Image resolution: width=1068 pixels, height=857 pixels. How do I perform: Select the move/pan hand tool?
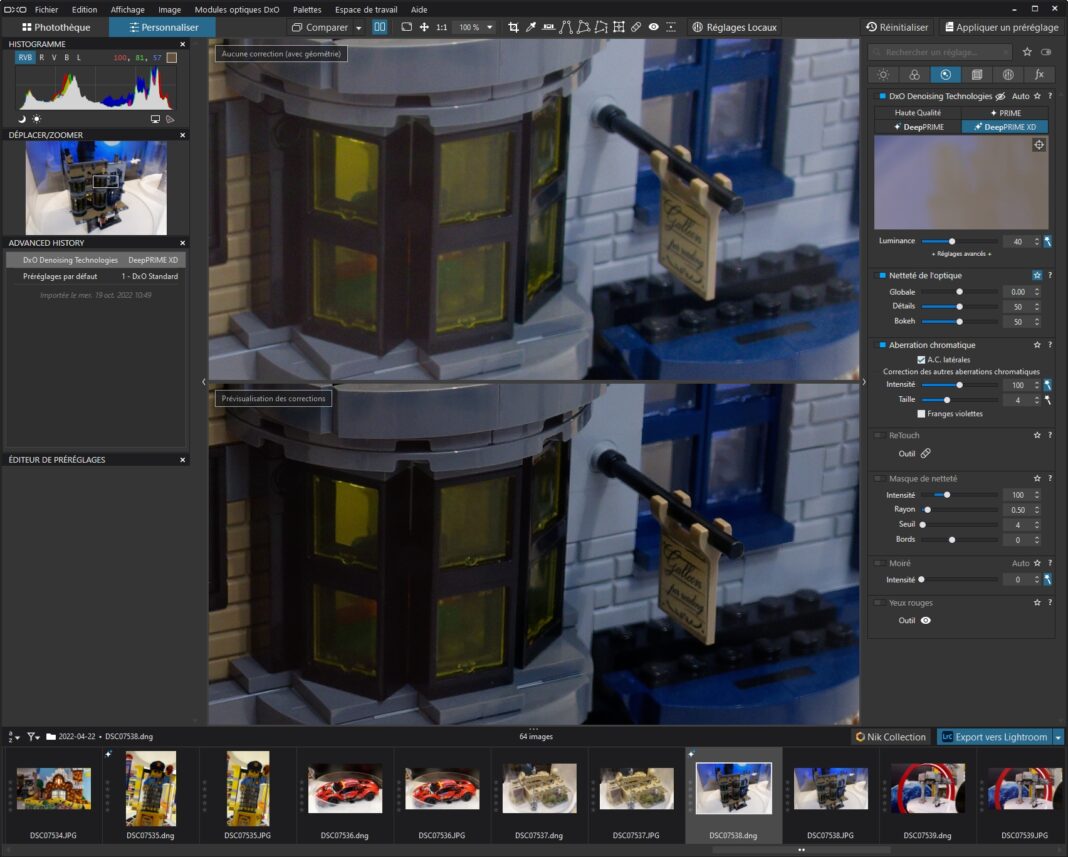(x=424, y=27)
